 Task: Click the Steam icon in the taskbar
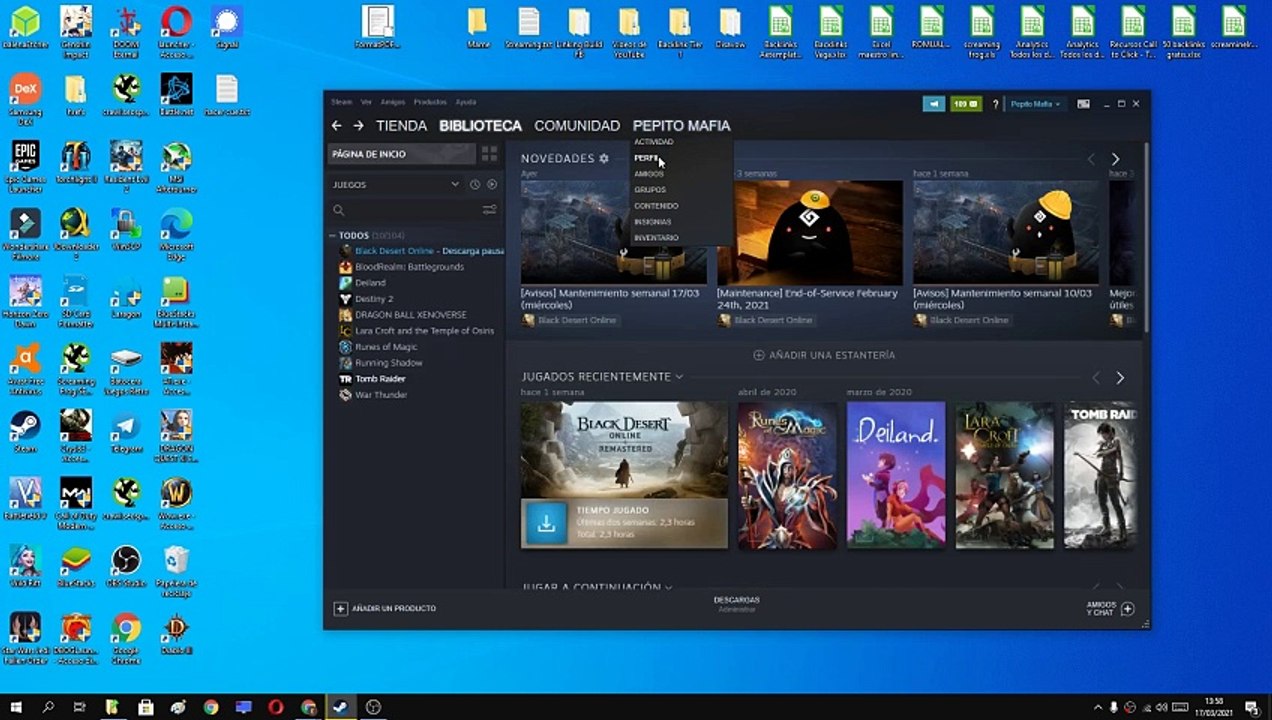pyautogui.click(x=340, y=707)
